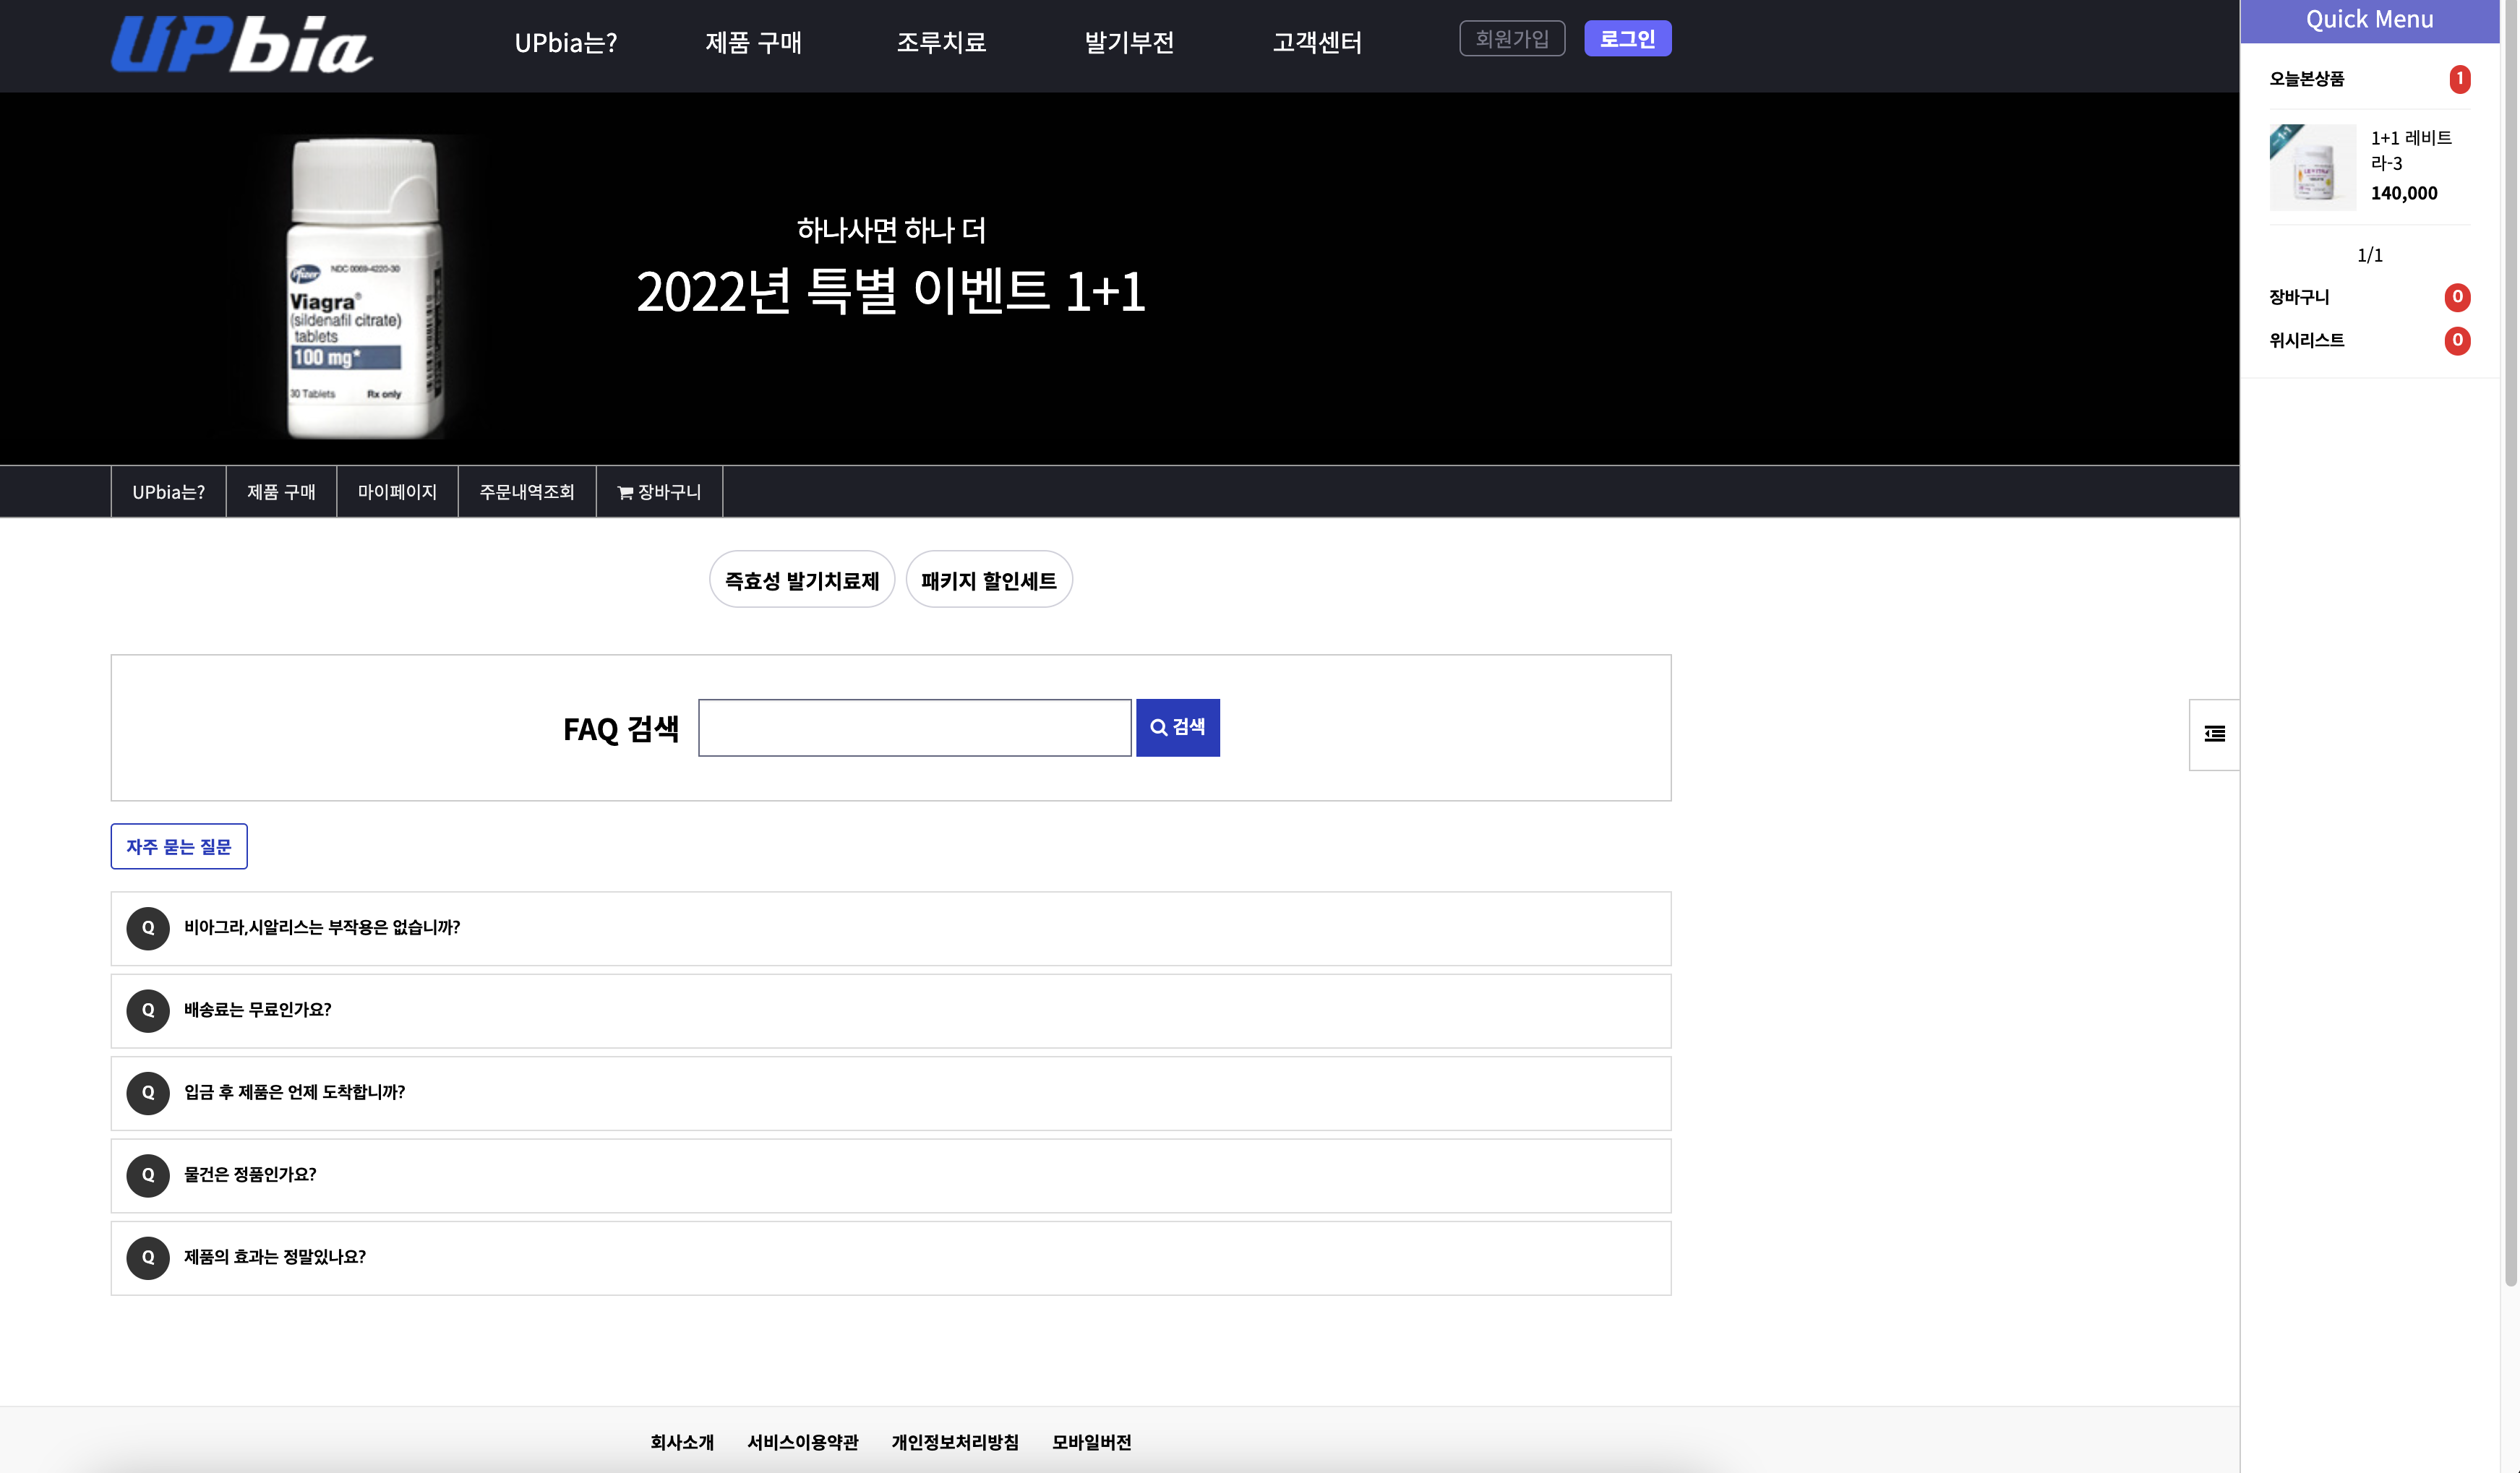
Task: Open the 조루치료 top menu
Action: point(941,42)
